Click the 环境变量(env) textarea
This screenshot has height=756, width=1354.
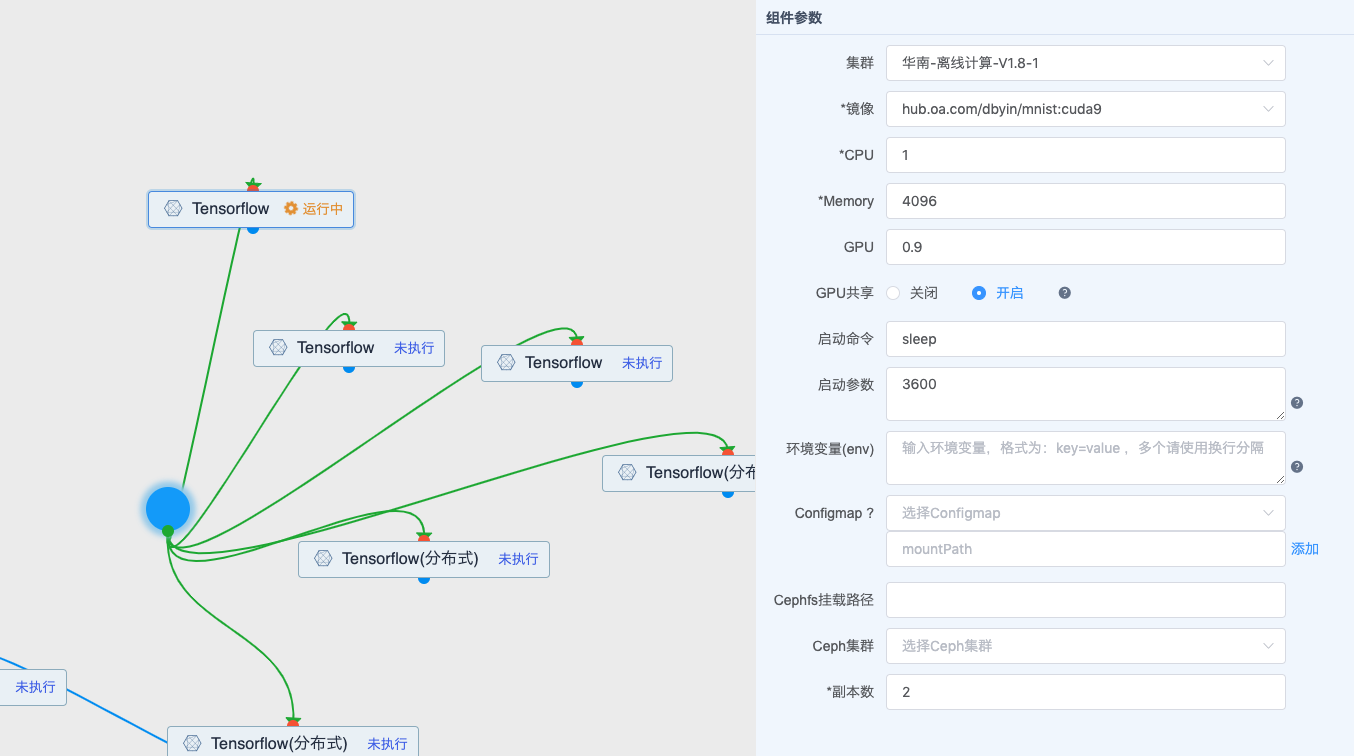click(1085, 458)
